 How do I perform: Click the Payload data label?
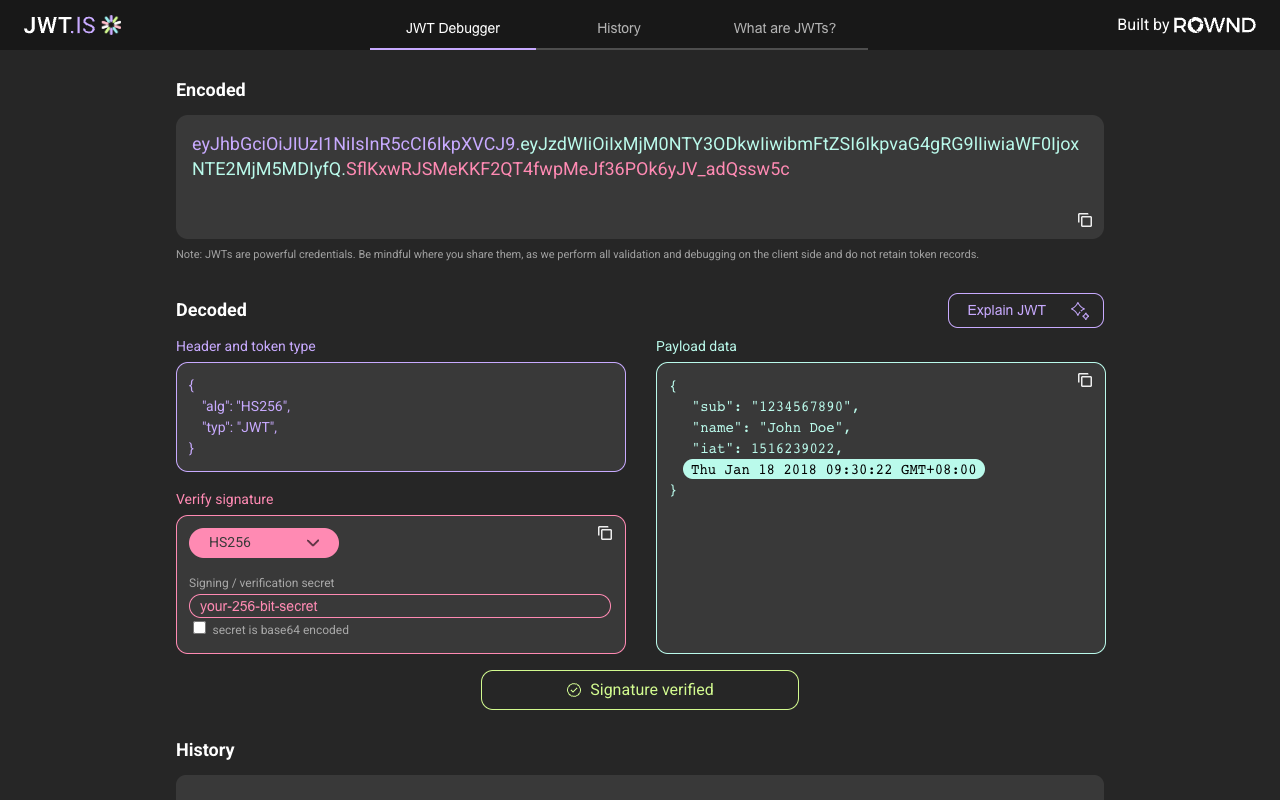[x=696, y=346]
